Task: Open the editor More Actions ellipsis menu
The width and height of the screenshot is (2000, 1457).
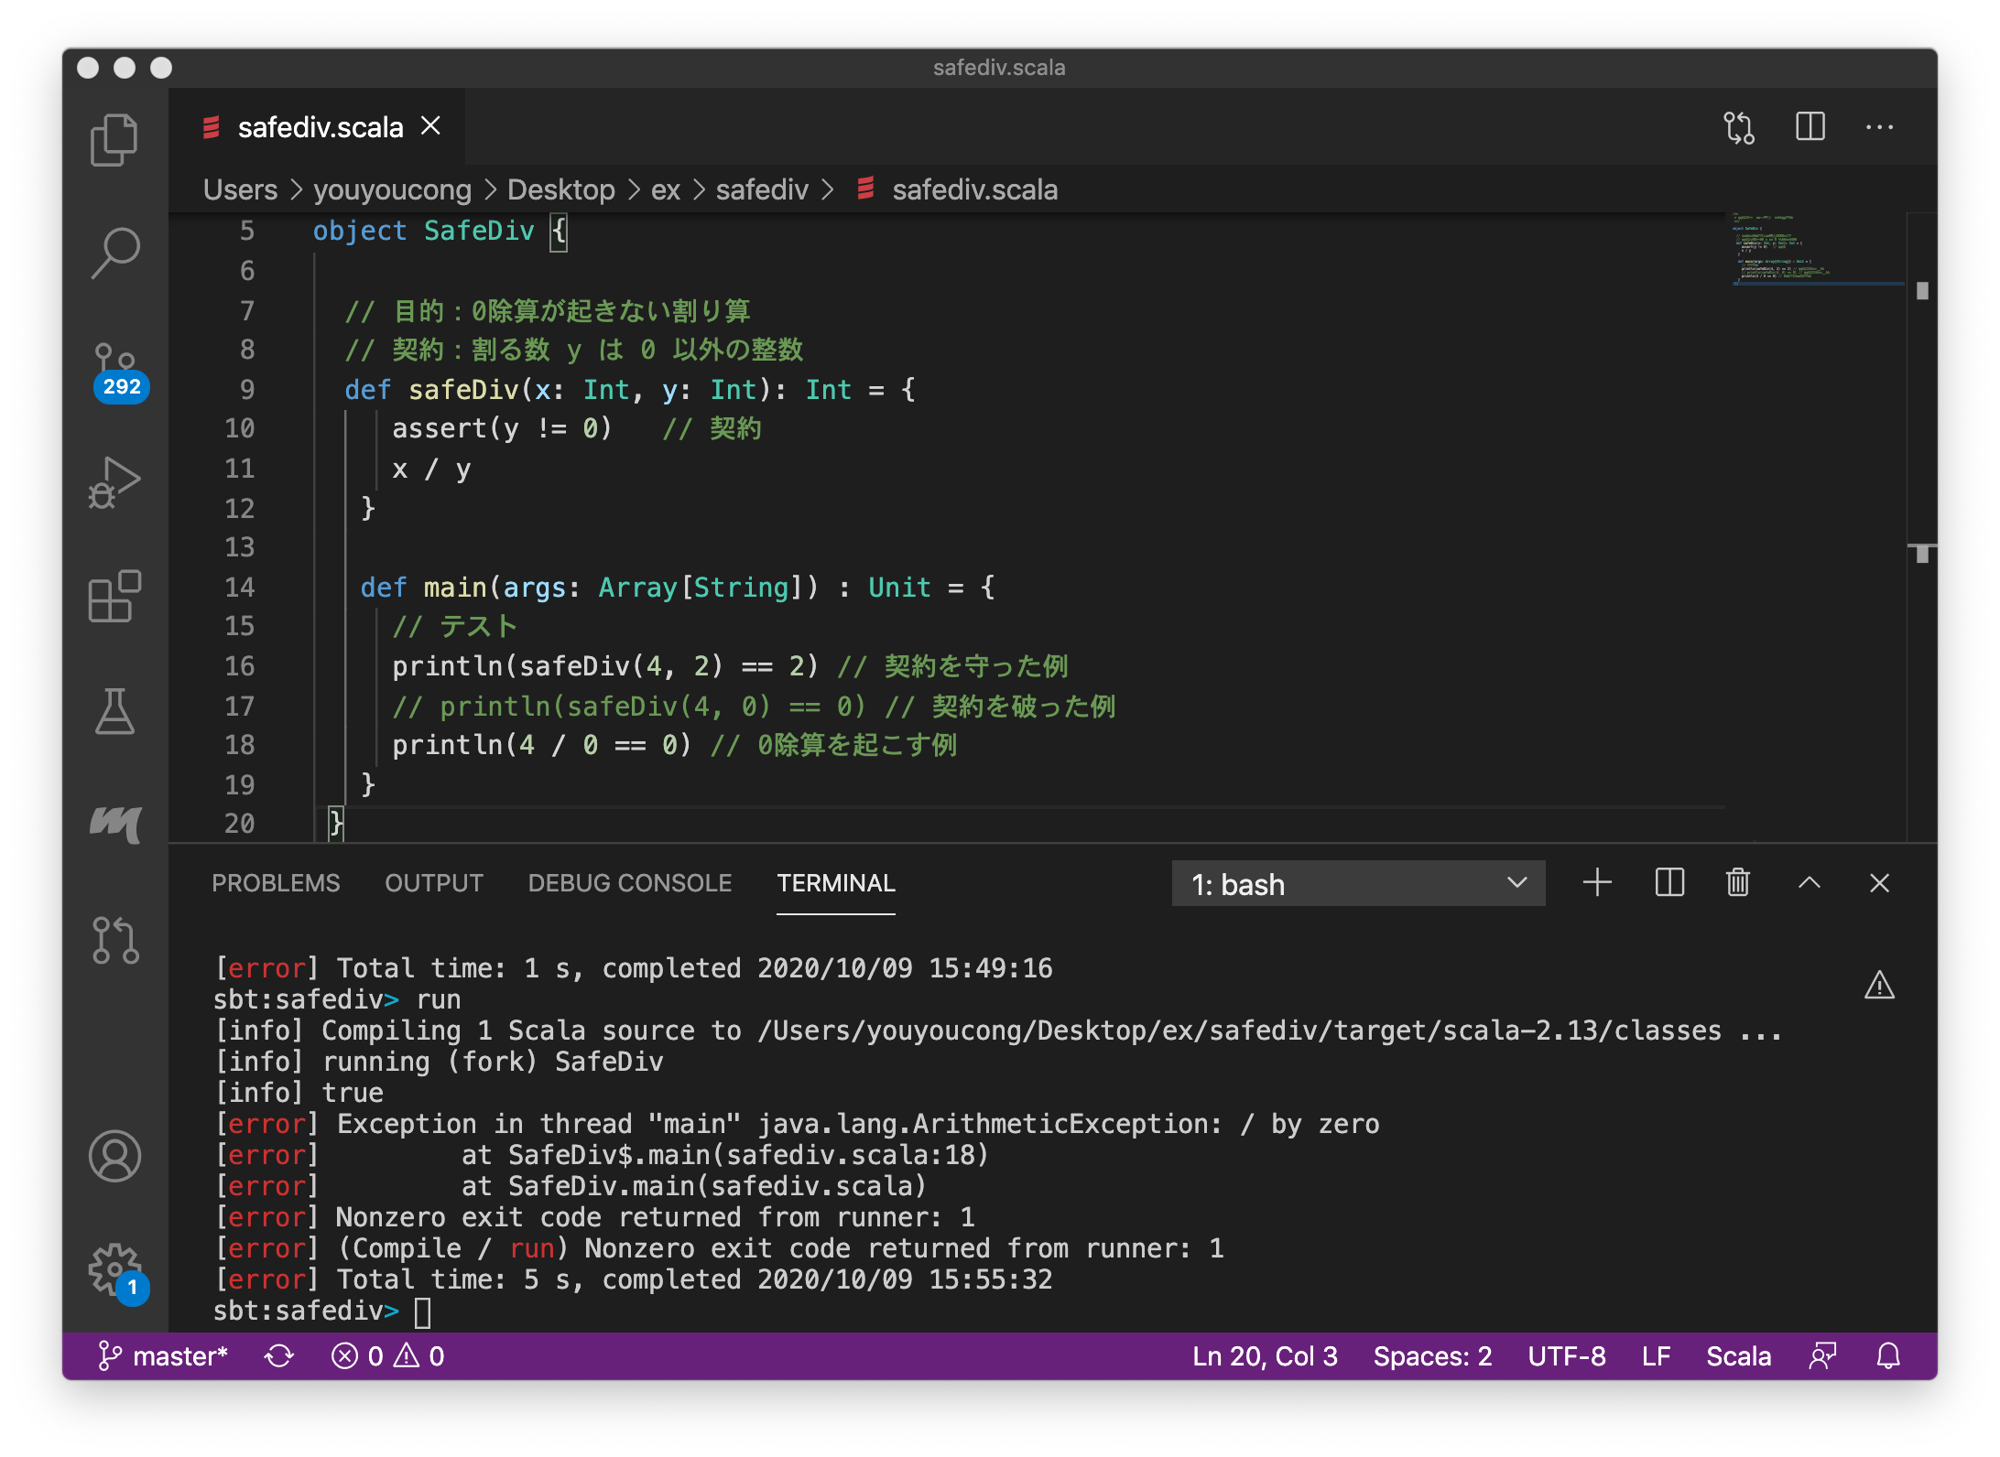Action: 1879,127
